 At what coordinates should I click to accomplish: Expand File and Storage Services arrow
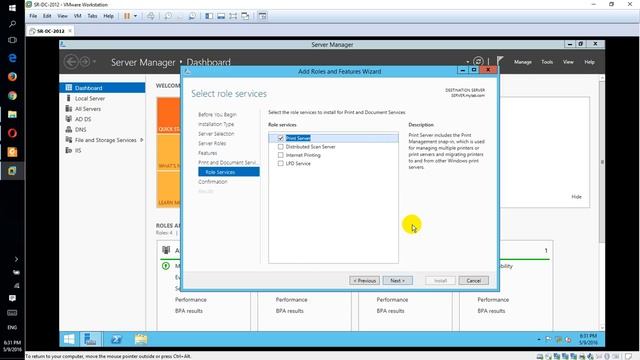pos(142,140)
